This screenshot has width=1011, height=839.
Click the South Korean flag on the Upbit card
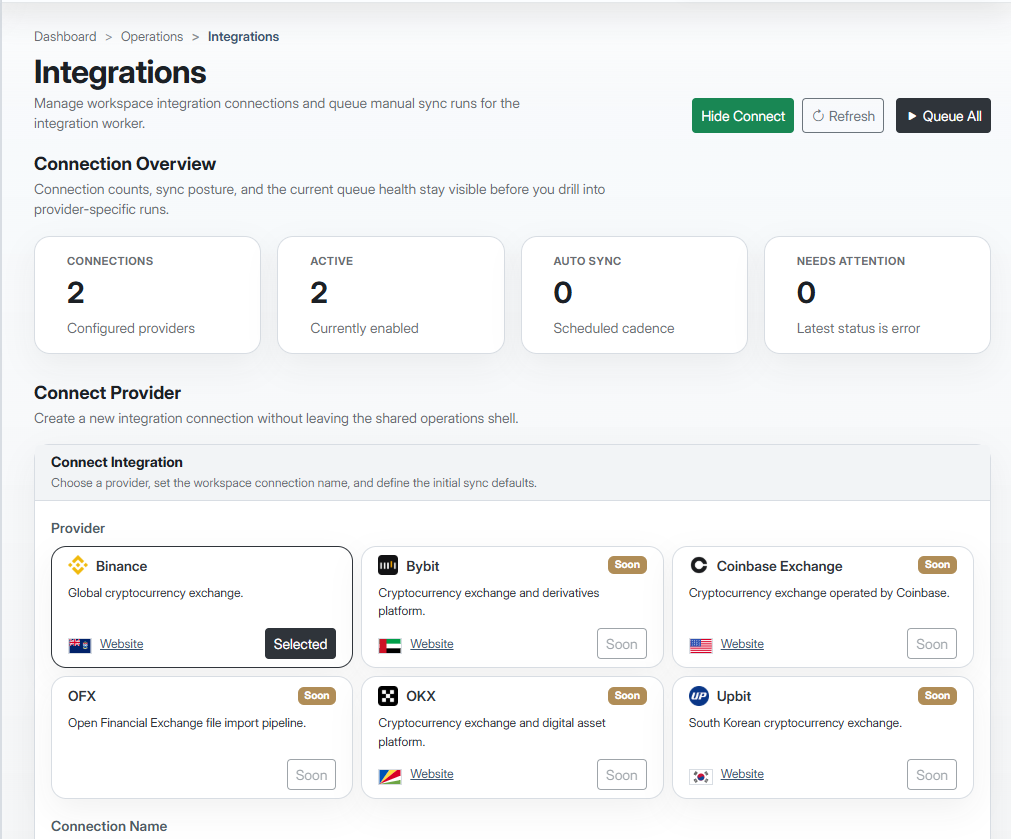tap(703, 774)
